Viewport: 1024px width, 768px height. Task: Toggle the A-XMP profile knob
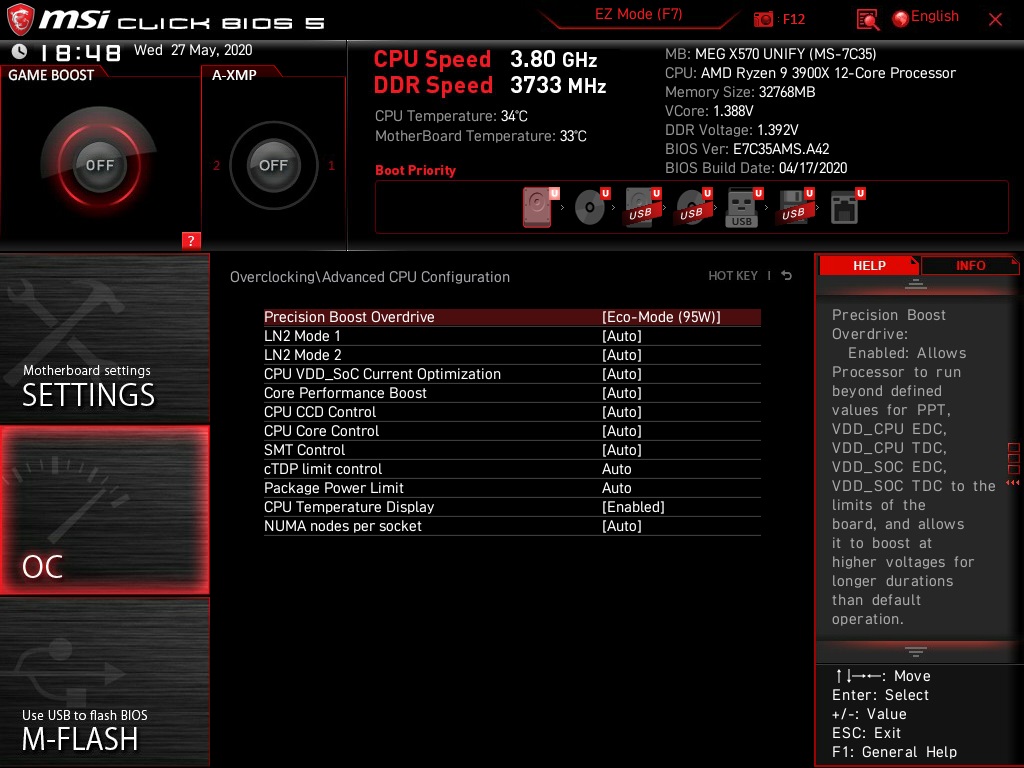(273, 165)
